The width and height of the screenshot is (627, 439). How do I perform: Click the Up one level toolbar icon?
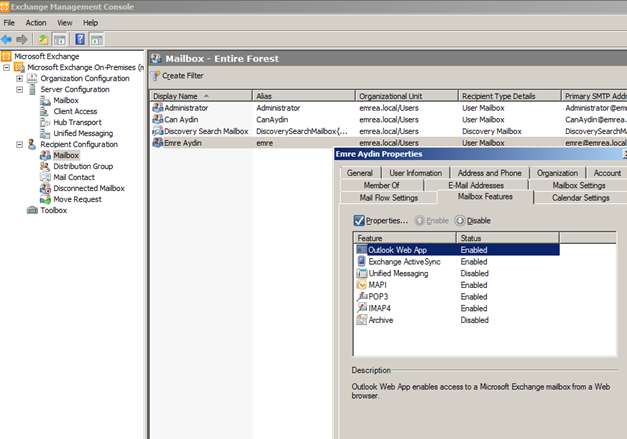43,39
